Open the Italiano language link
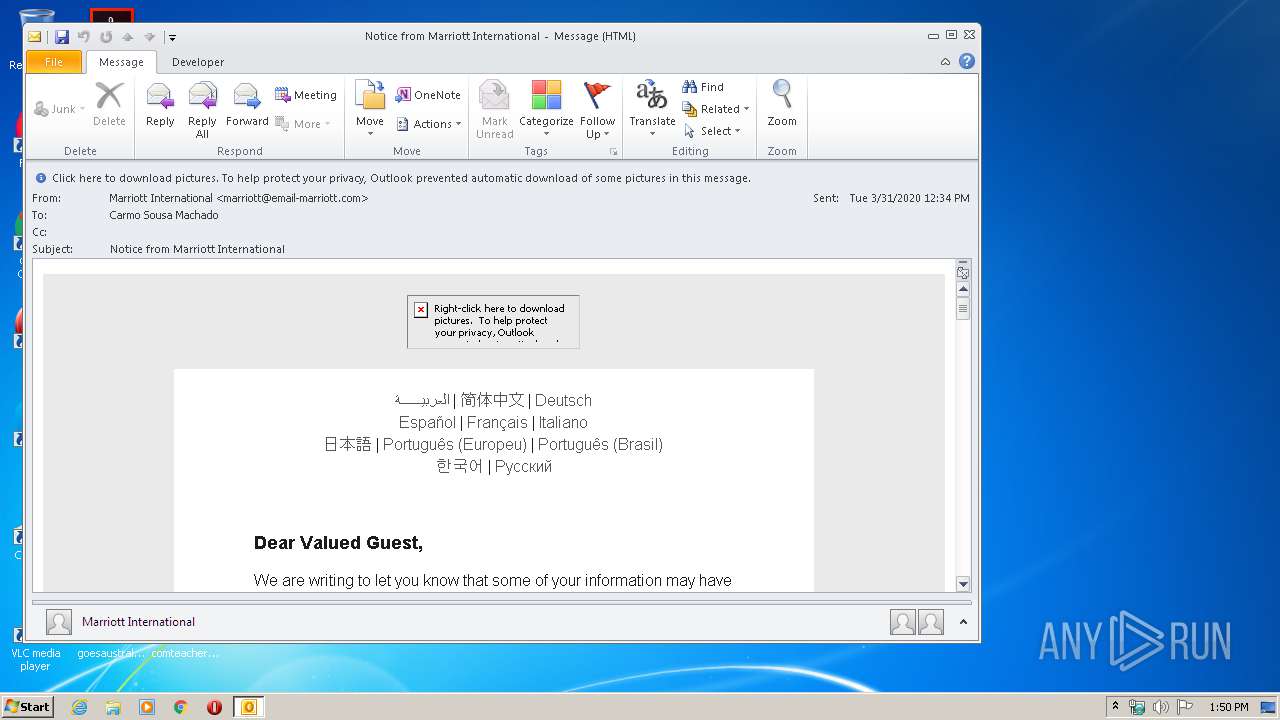Viewport: 1280px width, 720px height. click(563, 422)
